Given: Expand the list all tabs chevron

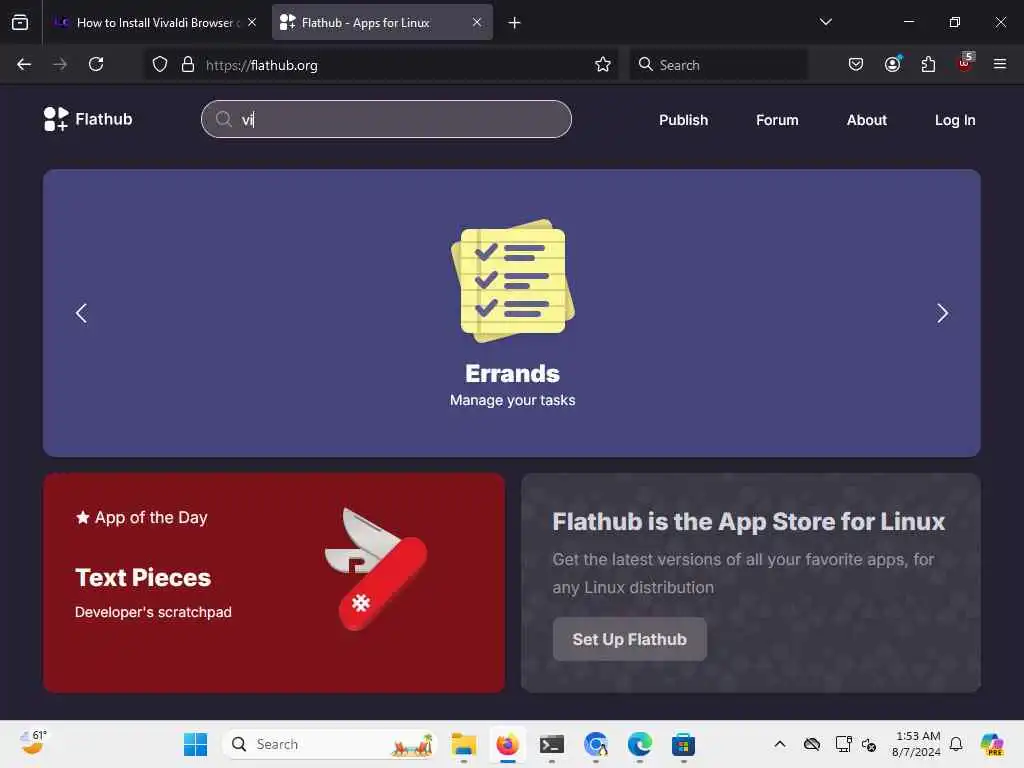Looking at the screenshot, I should click(x=826, y=22).
